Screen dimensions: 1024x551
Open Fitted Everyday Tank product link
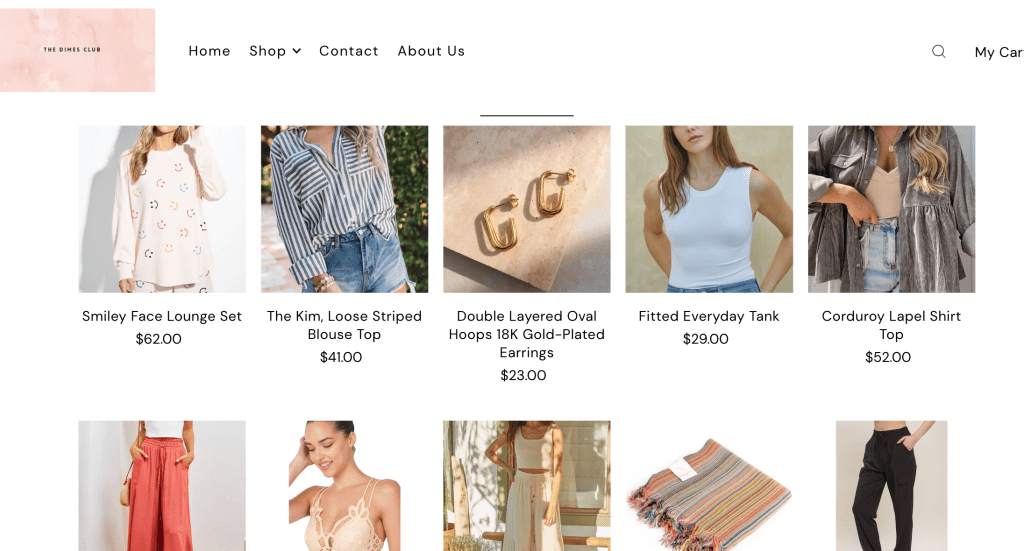709,316
